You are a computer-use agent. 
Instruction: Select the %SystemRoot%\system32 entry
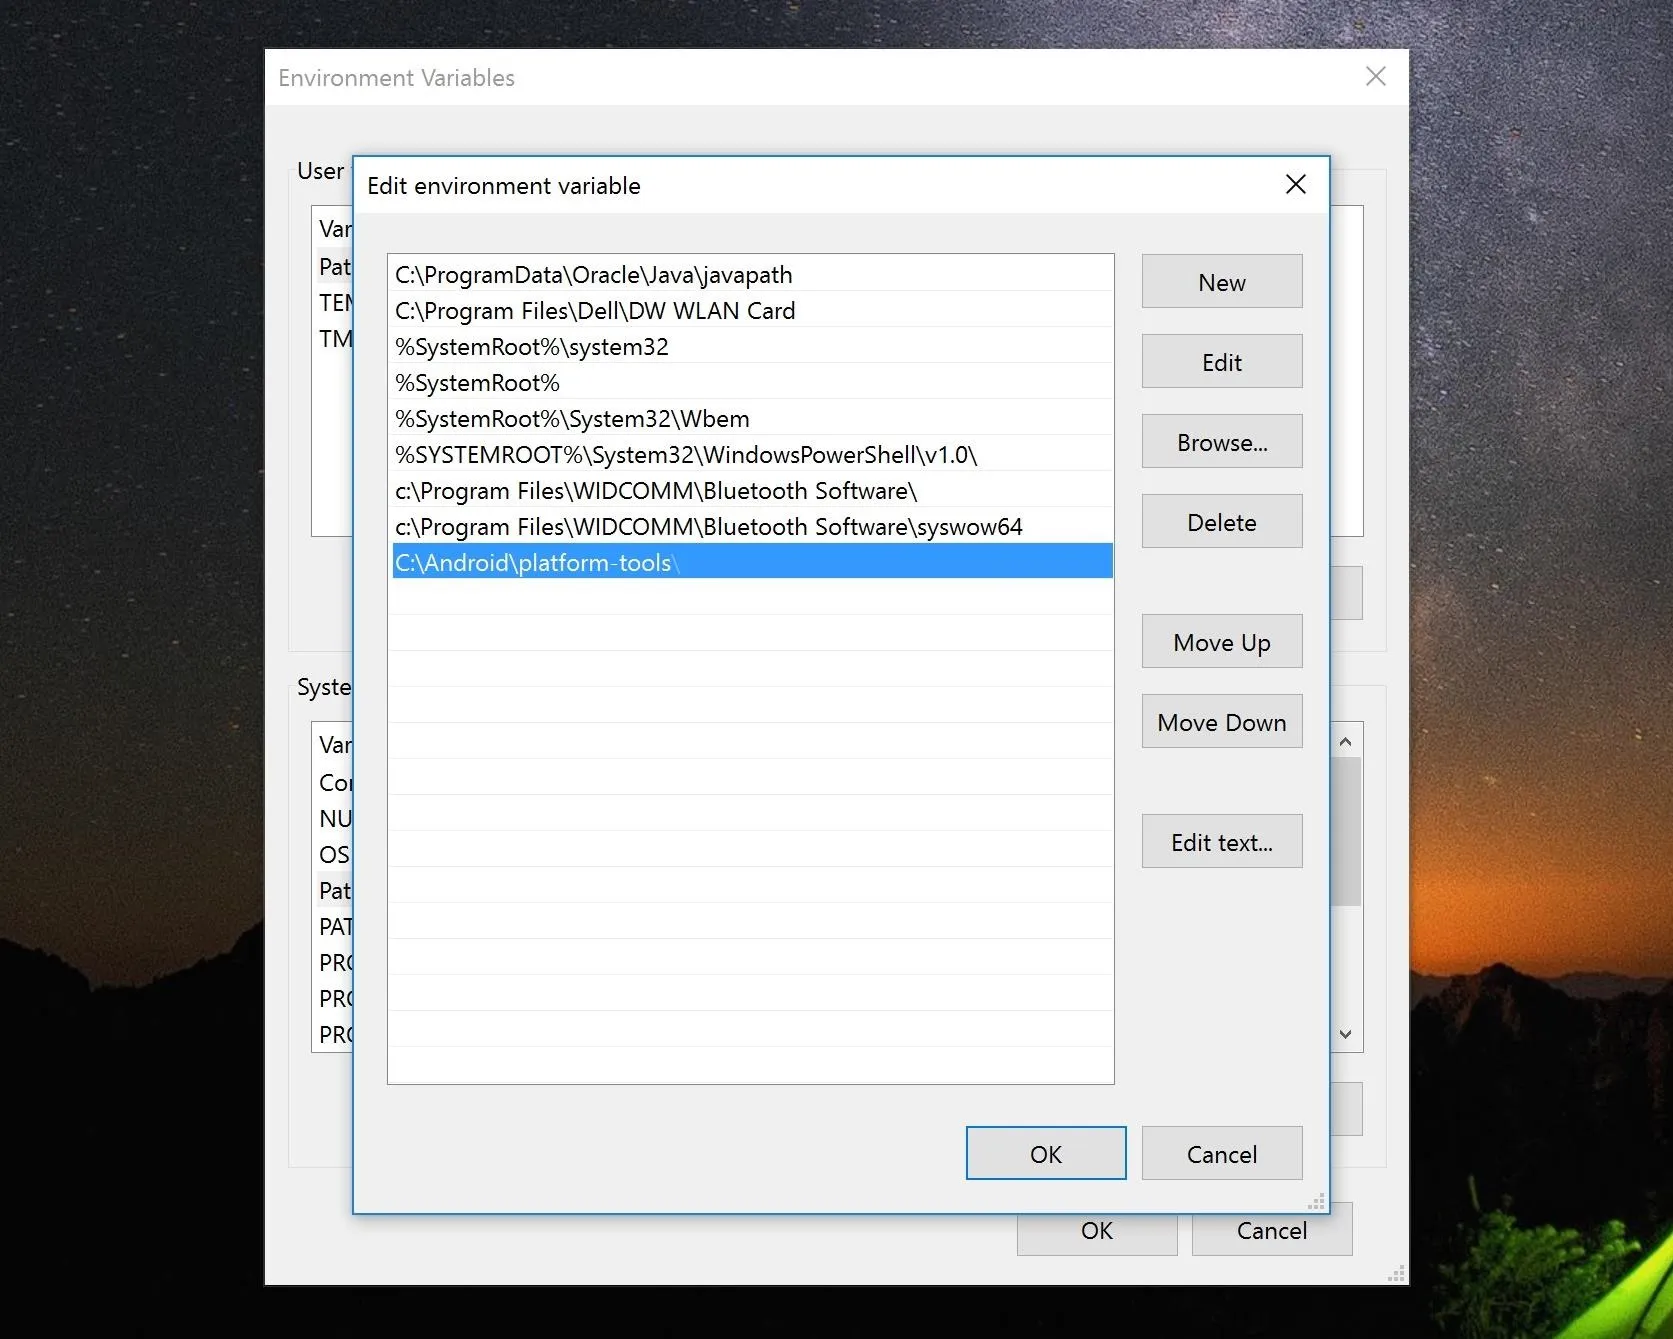point(752,347)
